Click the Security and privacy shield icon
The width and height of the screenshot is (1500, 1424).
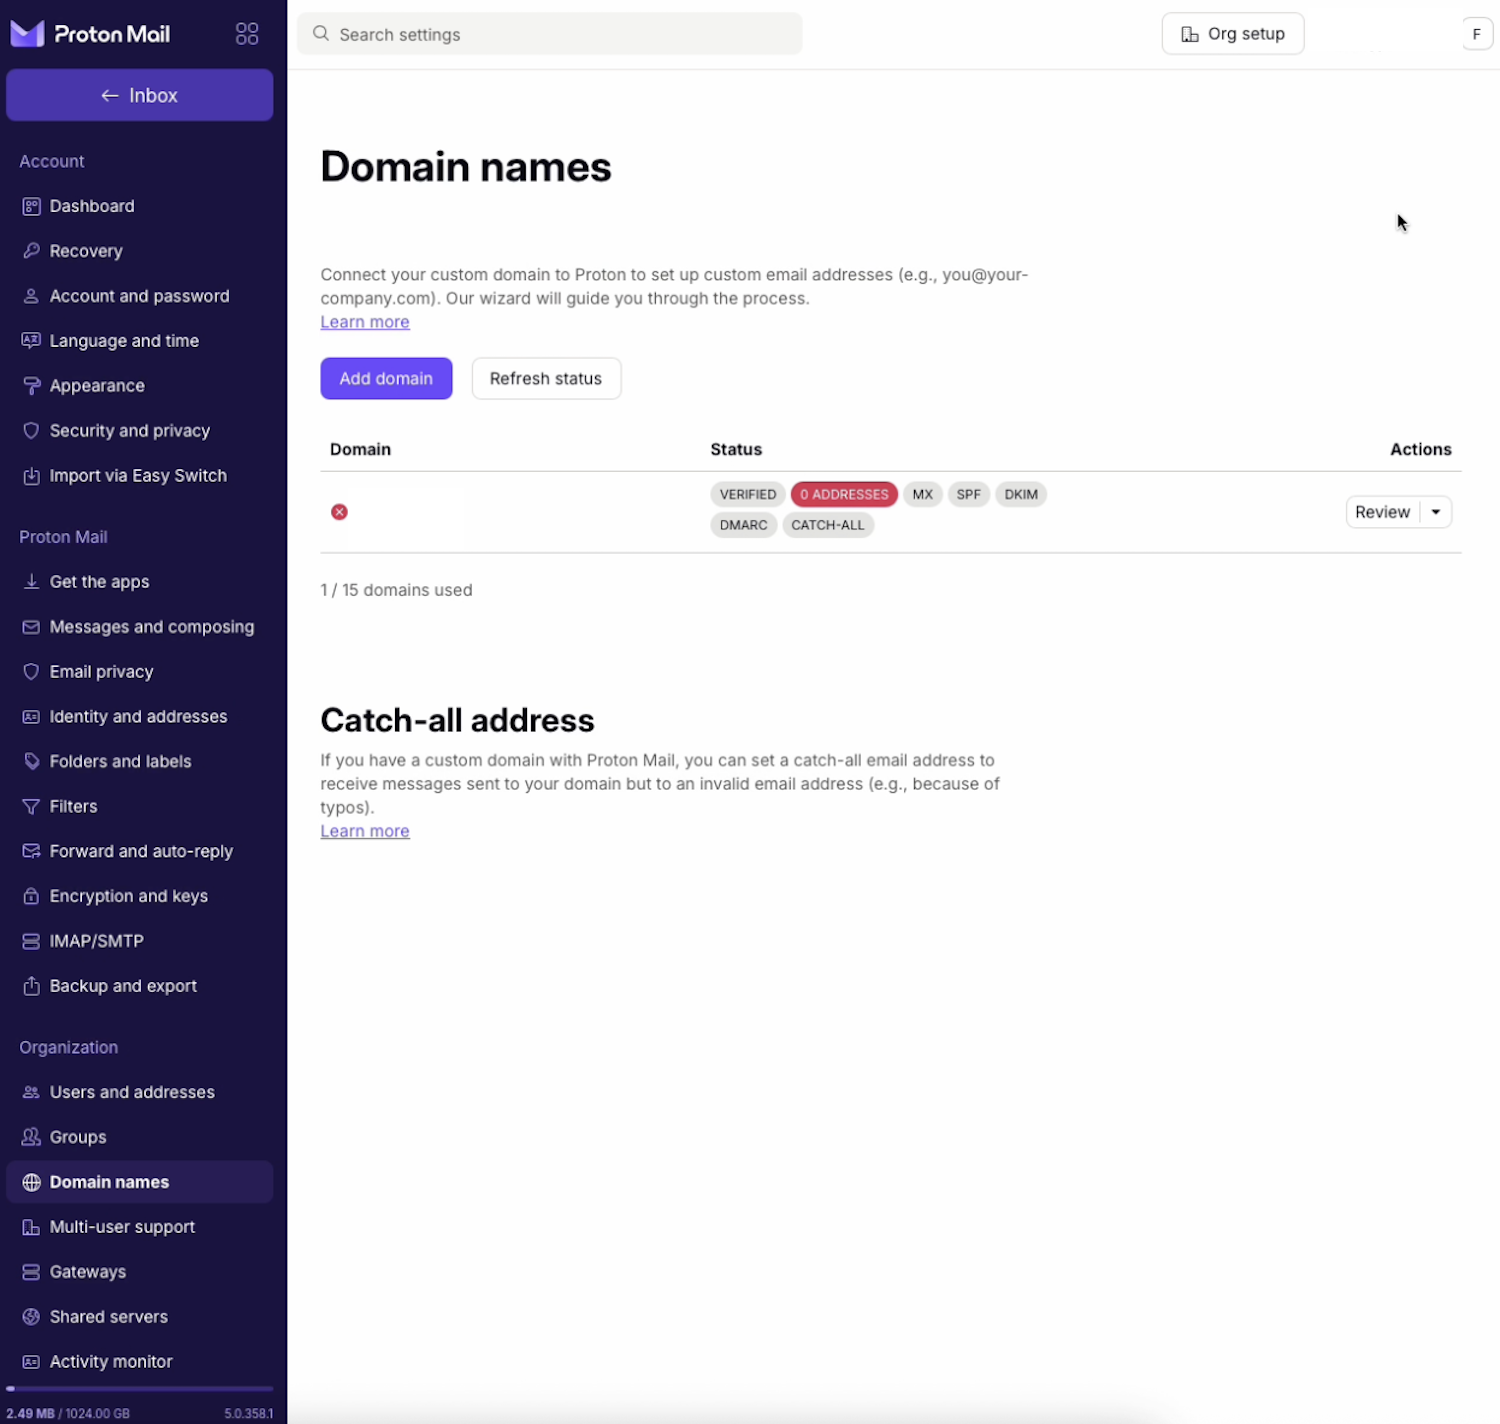(31, 431)
